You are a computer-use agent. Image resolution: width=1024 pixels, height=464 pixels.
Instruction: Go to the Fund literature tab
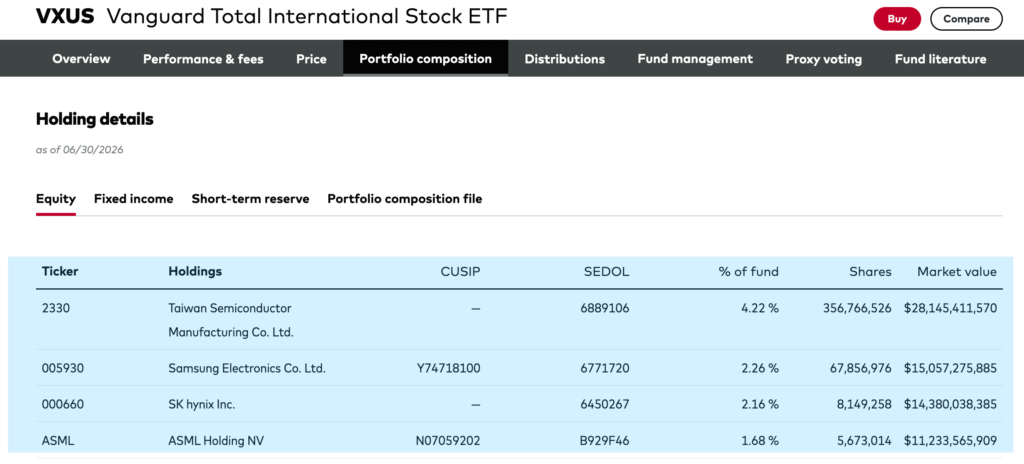pos(940,59)
